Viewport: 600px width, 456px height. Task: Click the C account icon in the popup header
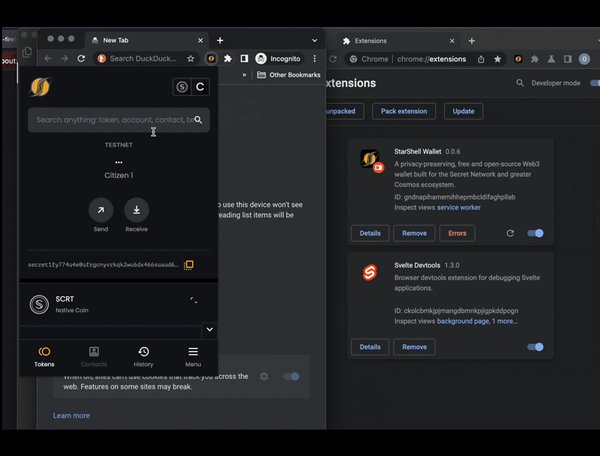pos(200,87)
